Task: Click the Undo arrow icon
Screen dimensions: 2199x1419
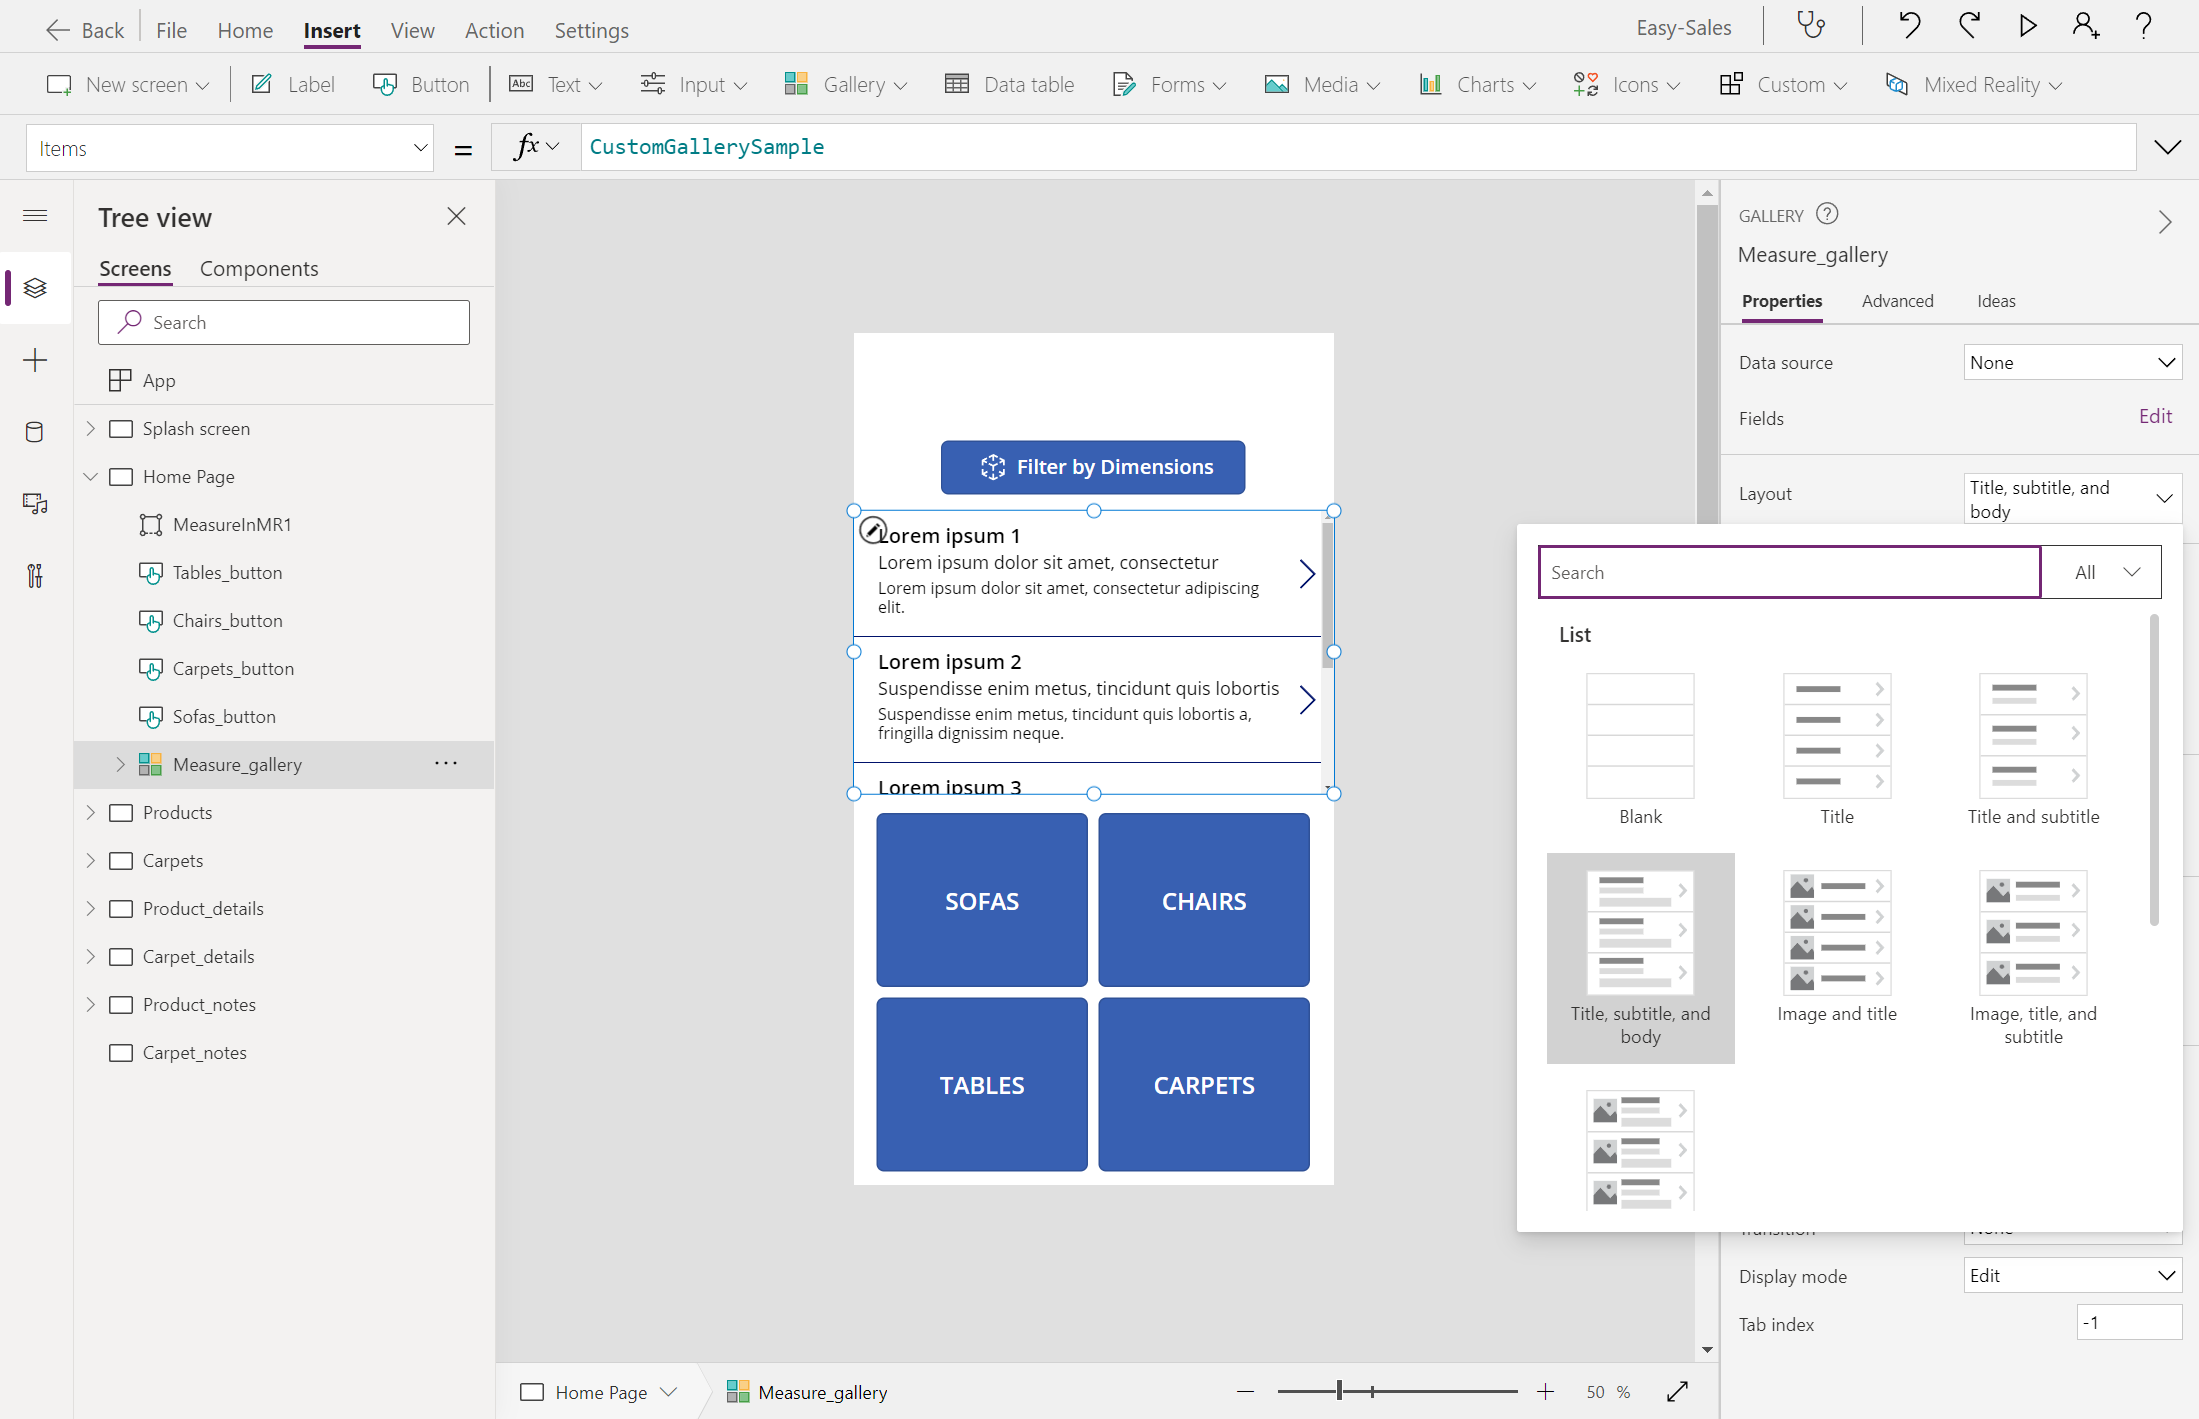Action: tap(1910, 26)
